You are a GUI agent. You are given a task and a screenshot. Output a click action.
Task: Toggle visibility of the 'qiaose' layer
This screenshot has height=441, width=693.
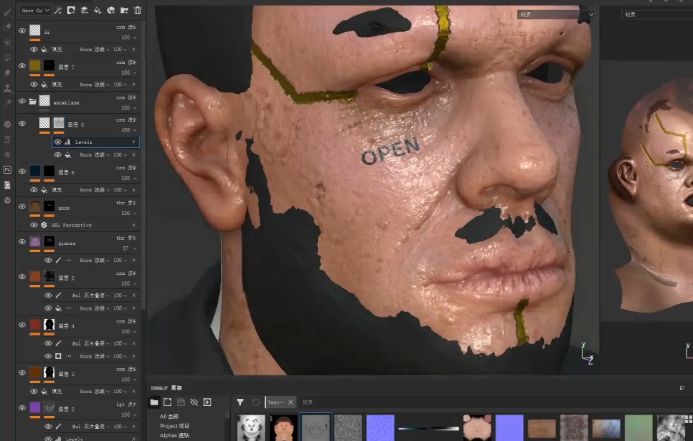coord(22,242)
